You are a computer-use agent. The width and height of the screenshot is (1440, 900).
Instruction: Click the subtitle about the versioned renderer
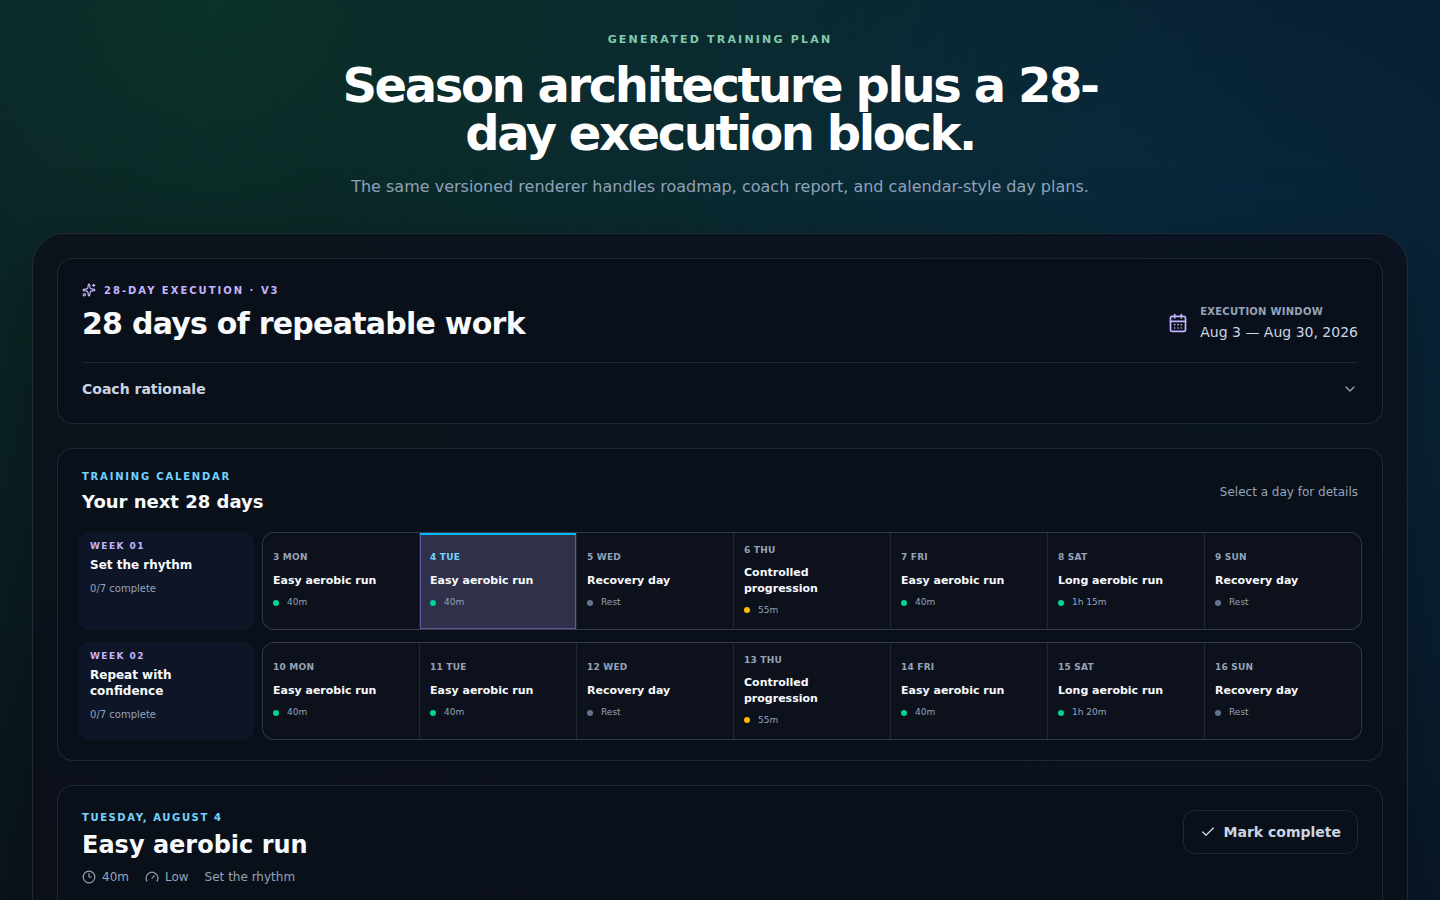(x=720, y=187)
